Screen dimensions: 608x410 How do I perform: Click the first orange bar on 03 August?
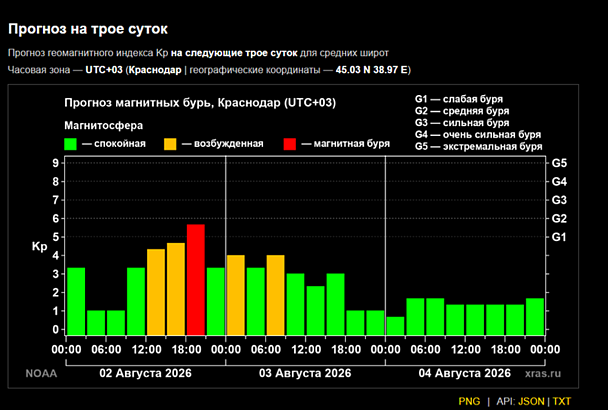pyautogui.click(x=236, y=295)
